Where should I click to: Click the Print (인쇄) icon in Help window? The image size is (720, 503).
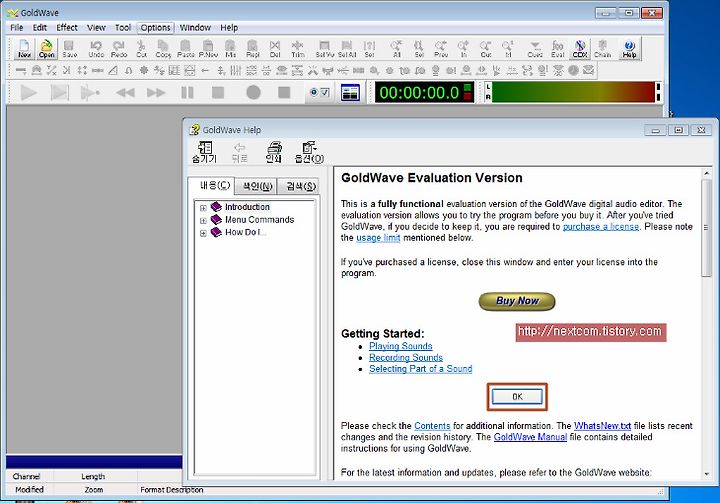coord(274,152)
